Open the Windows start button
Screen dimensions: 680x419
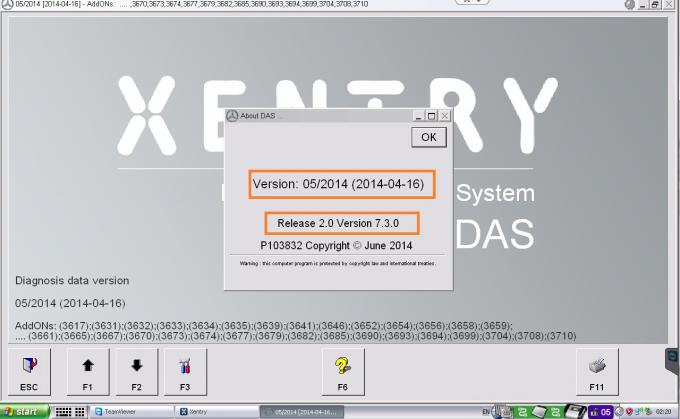[24, 412]
